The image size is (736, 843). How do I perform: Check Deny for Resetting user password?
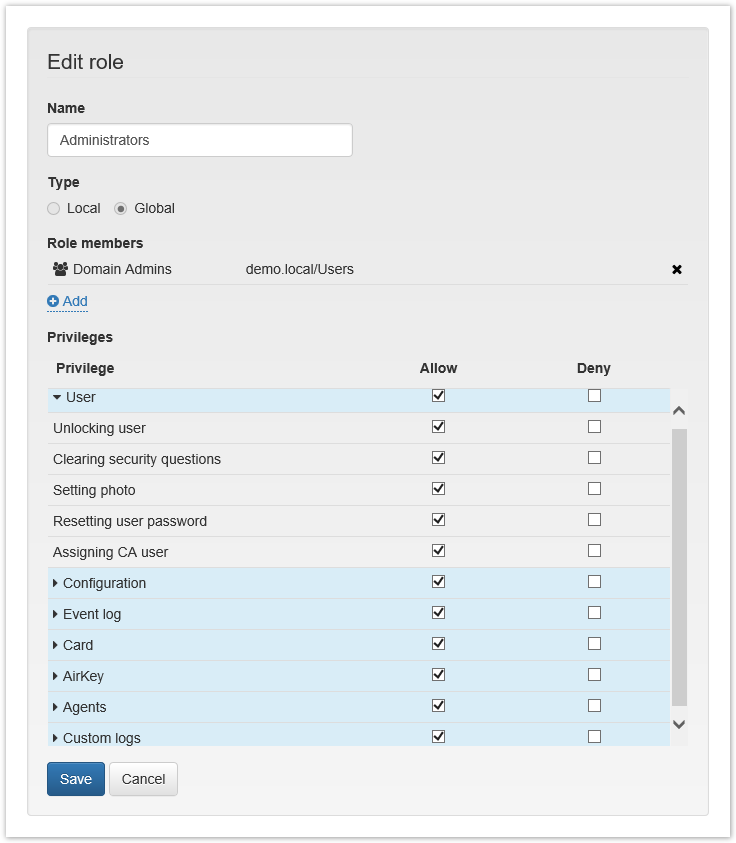click(595, 520)
